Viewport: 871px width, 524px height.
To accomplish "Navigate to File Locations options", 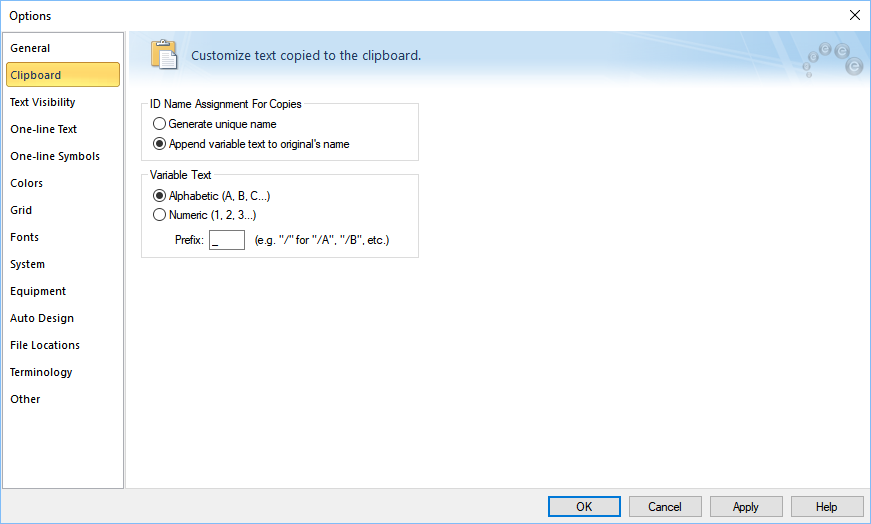I will pyautogui.click(x=45, y=345).
